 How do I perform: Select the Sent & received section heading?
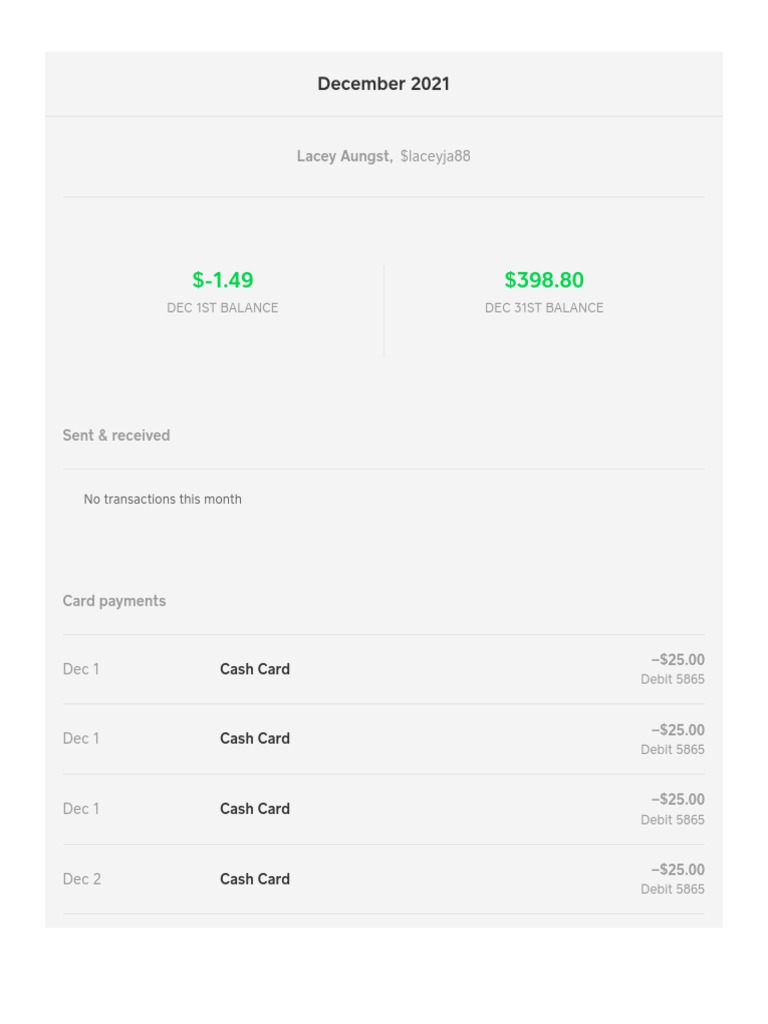(x=116, y=435)
